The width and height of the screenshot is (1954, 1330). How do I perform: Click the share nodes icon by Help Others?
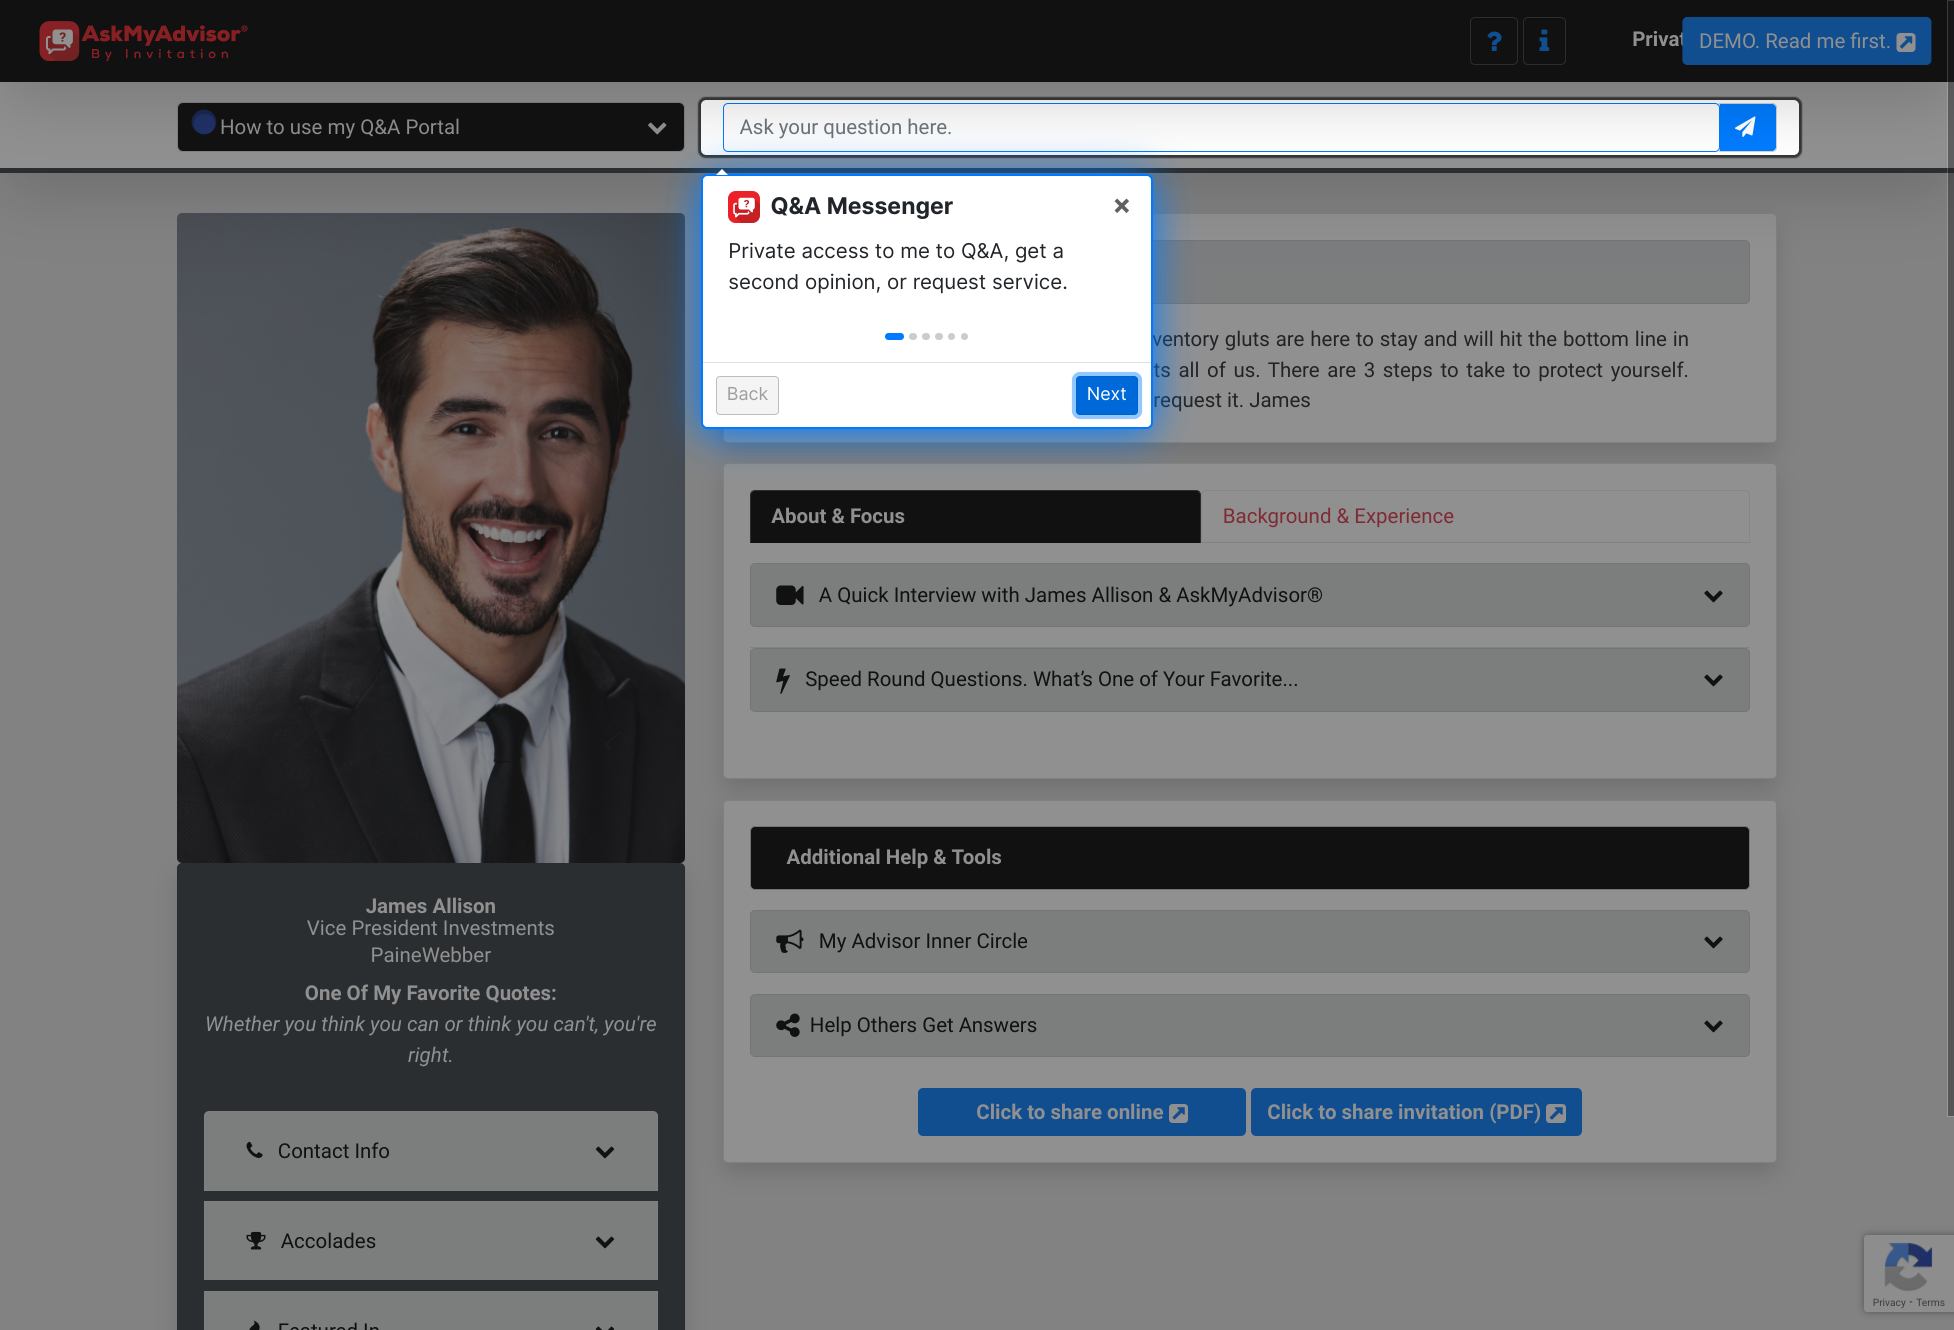[788, 1025]
